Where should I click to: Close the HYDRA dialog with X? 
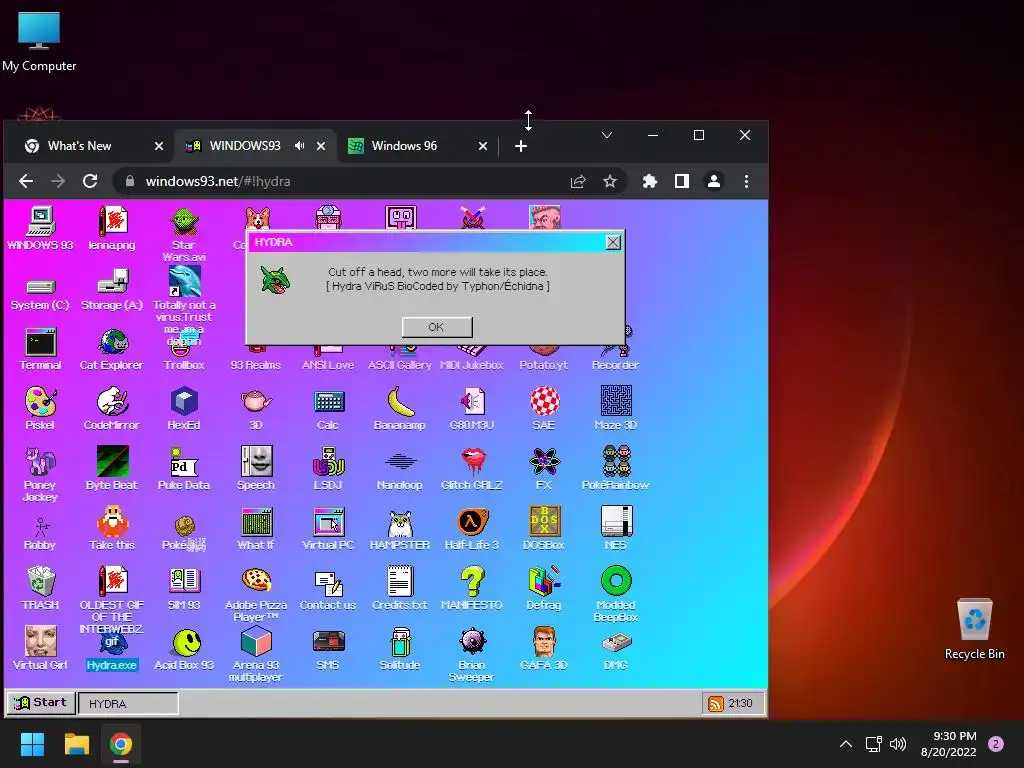pyautogui.click(x=613, y=243)
